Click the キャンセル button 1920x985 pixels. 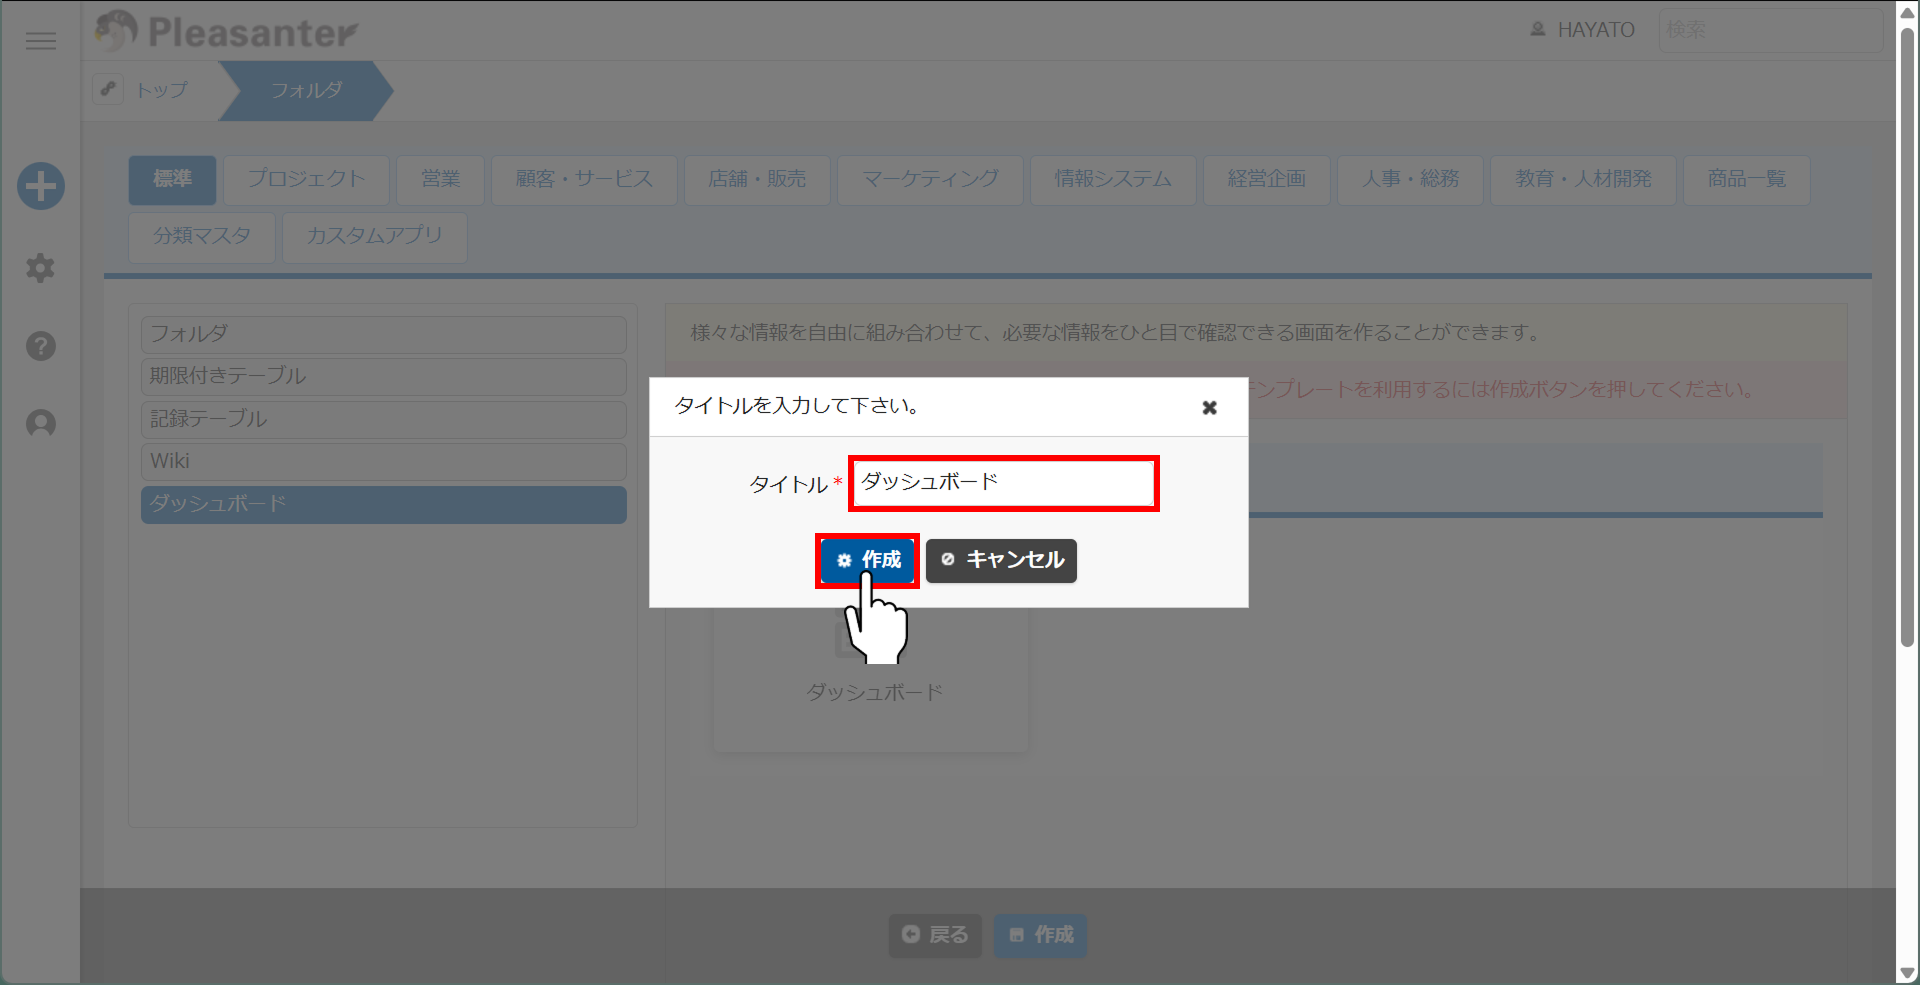tap(1001, 560)
